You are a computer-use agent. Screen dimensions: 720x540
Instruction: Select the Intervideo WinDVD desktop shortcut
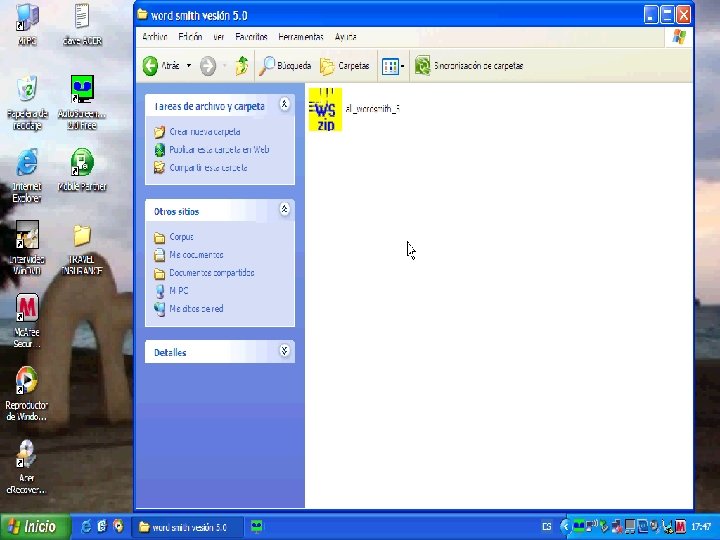point(27,248)
